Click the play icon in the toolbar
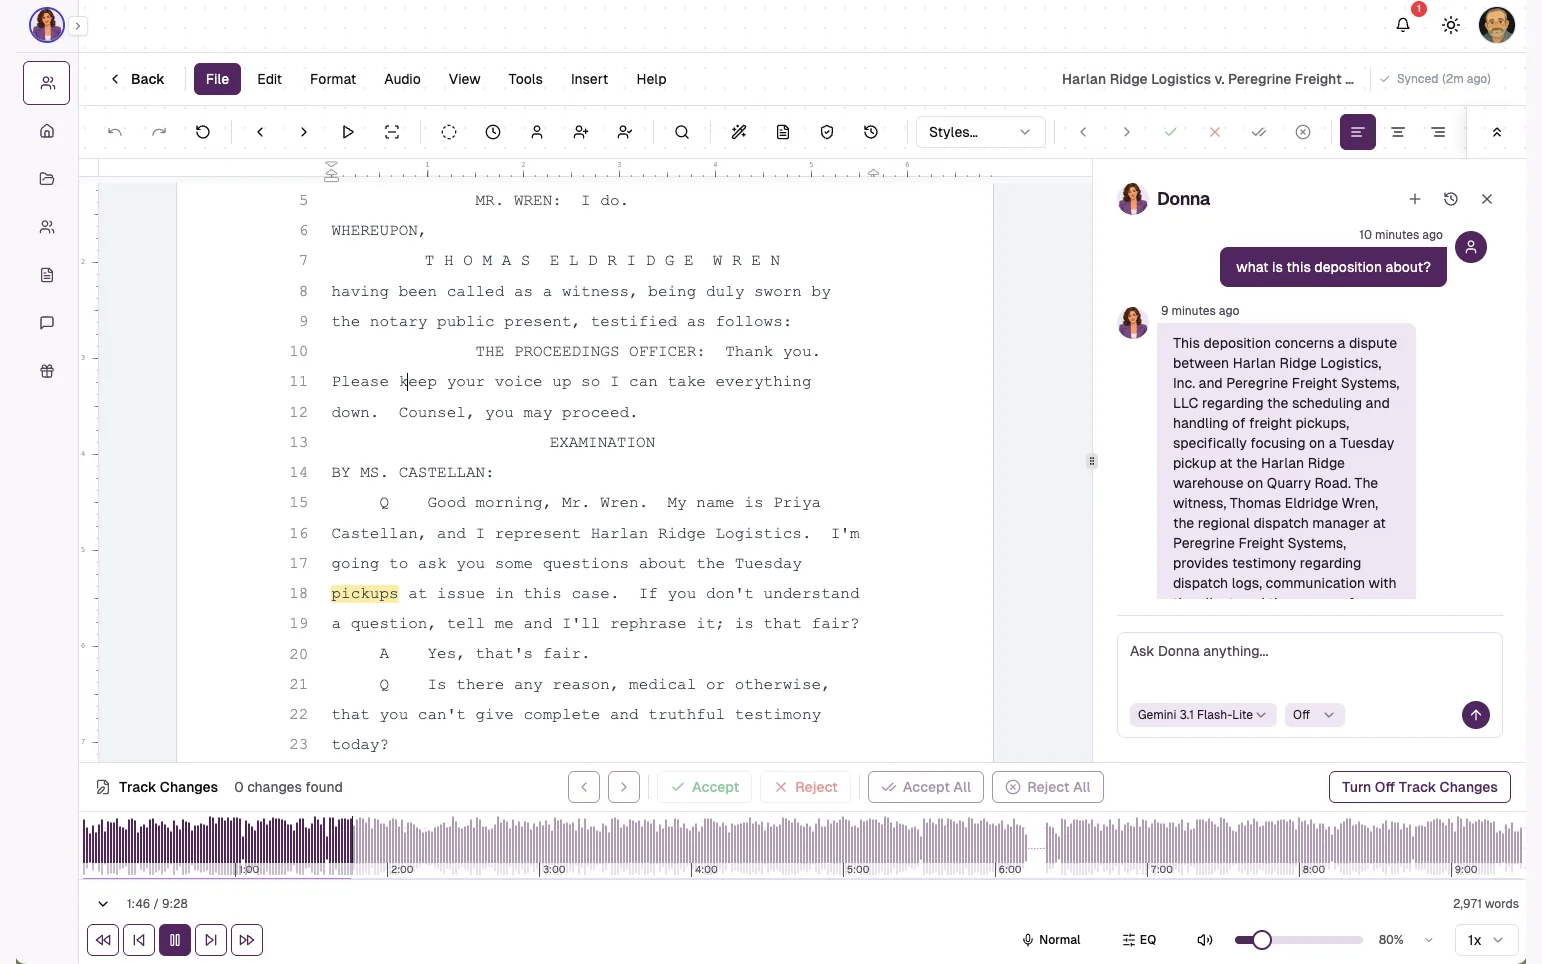Viewport: 1542px width, 964px height. click(x=348, y=132)
